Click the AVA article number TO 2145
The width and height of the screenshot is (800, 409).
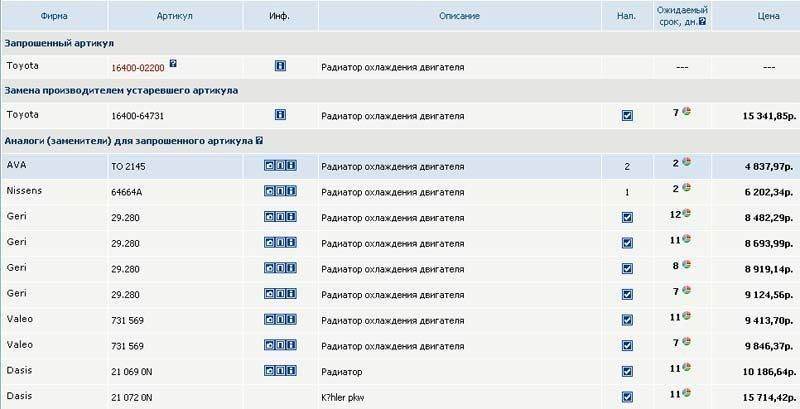[x=131, y=164]
